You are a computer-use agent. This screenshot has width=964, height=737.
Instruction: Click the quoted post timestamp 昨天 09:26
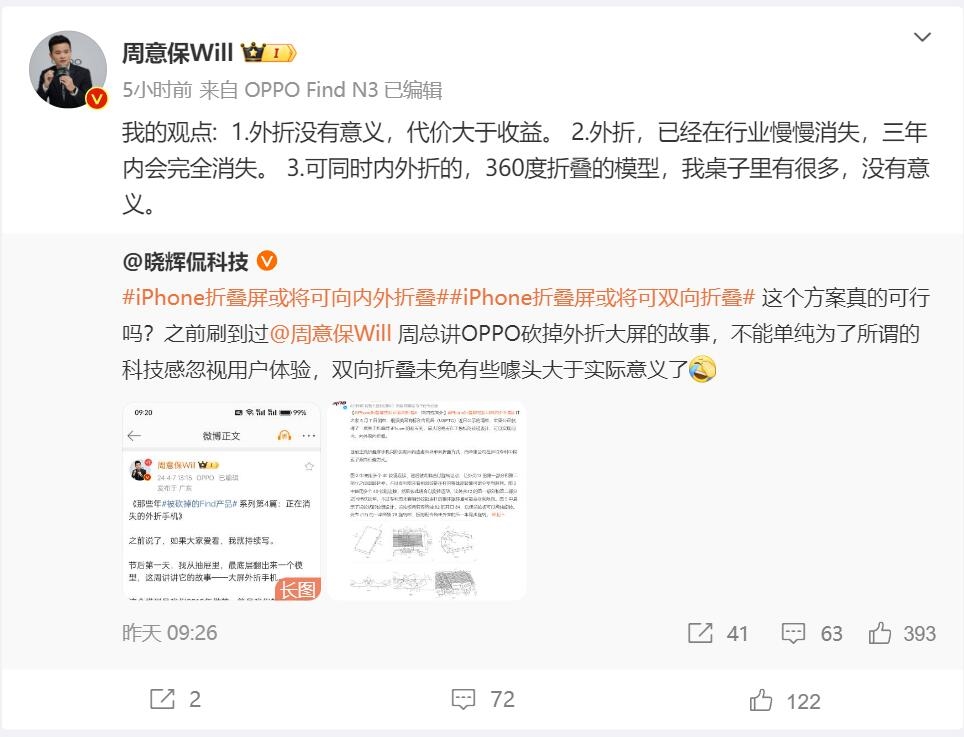pyautogui.click(x=170, y=633)
